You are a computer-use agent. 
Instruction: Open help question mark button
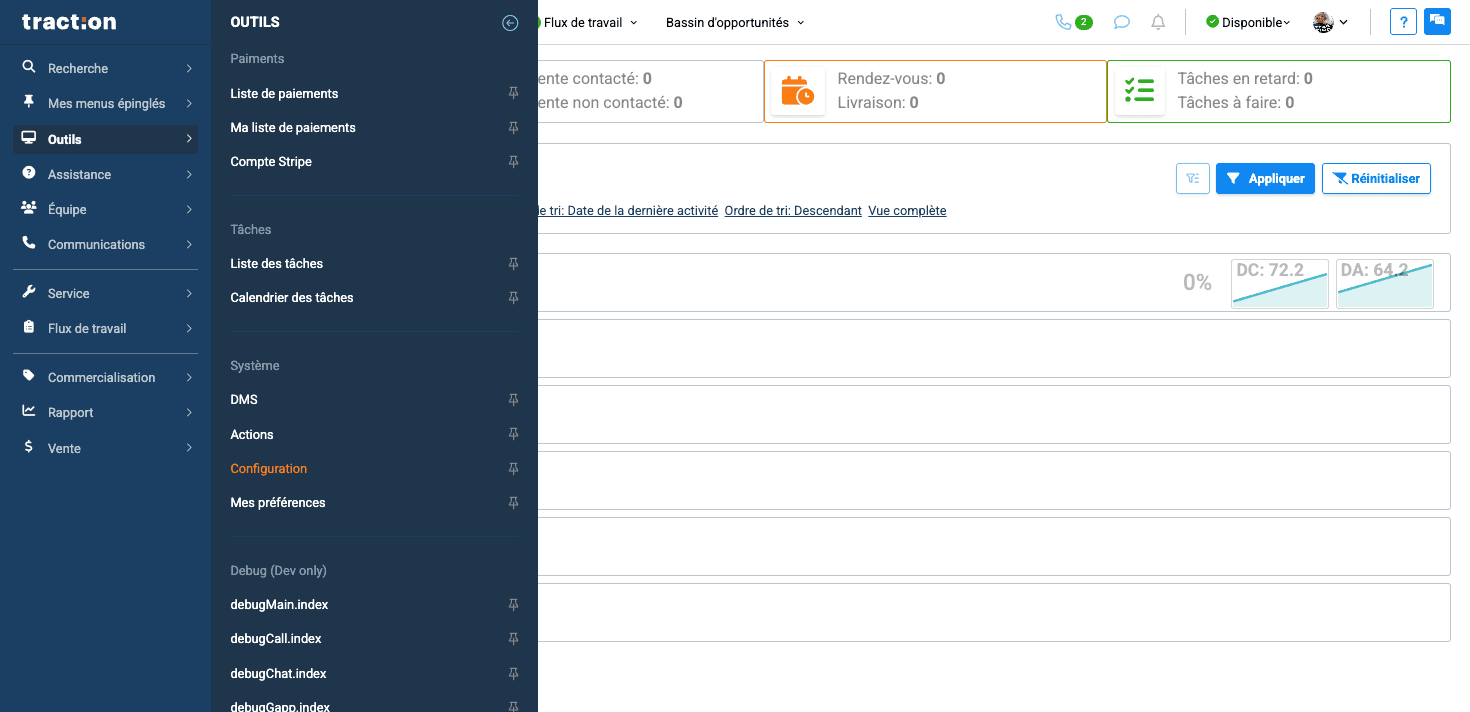(1403, 22)
